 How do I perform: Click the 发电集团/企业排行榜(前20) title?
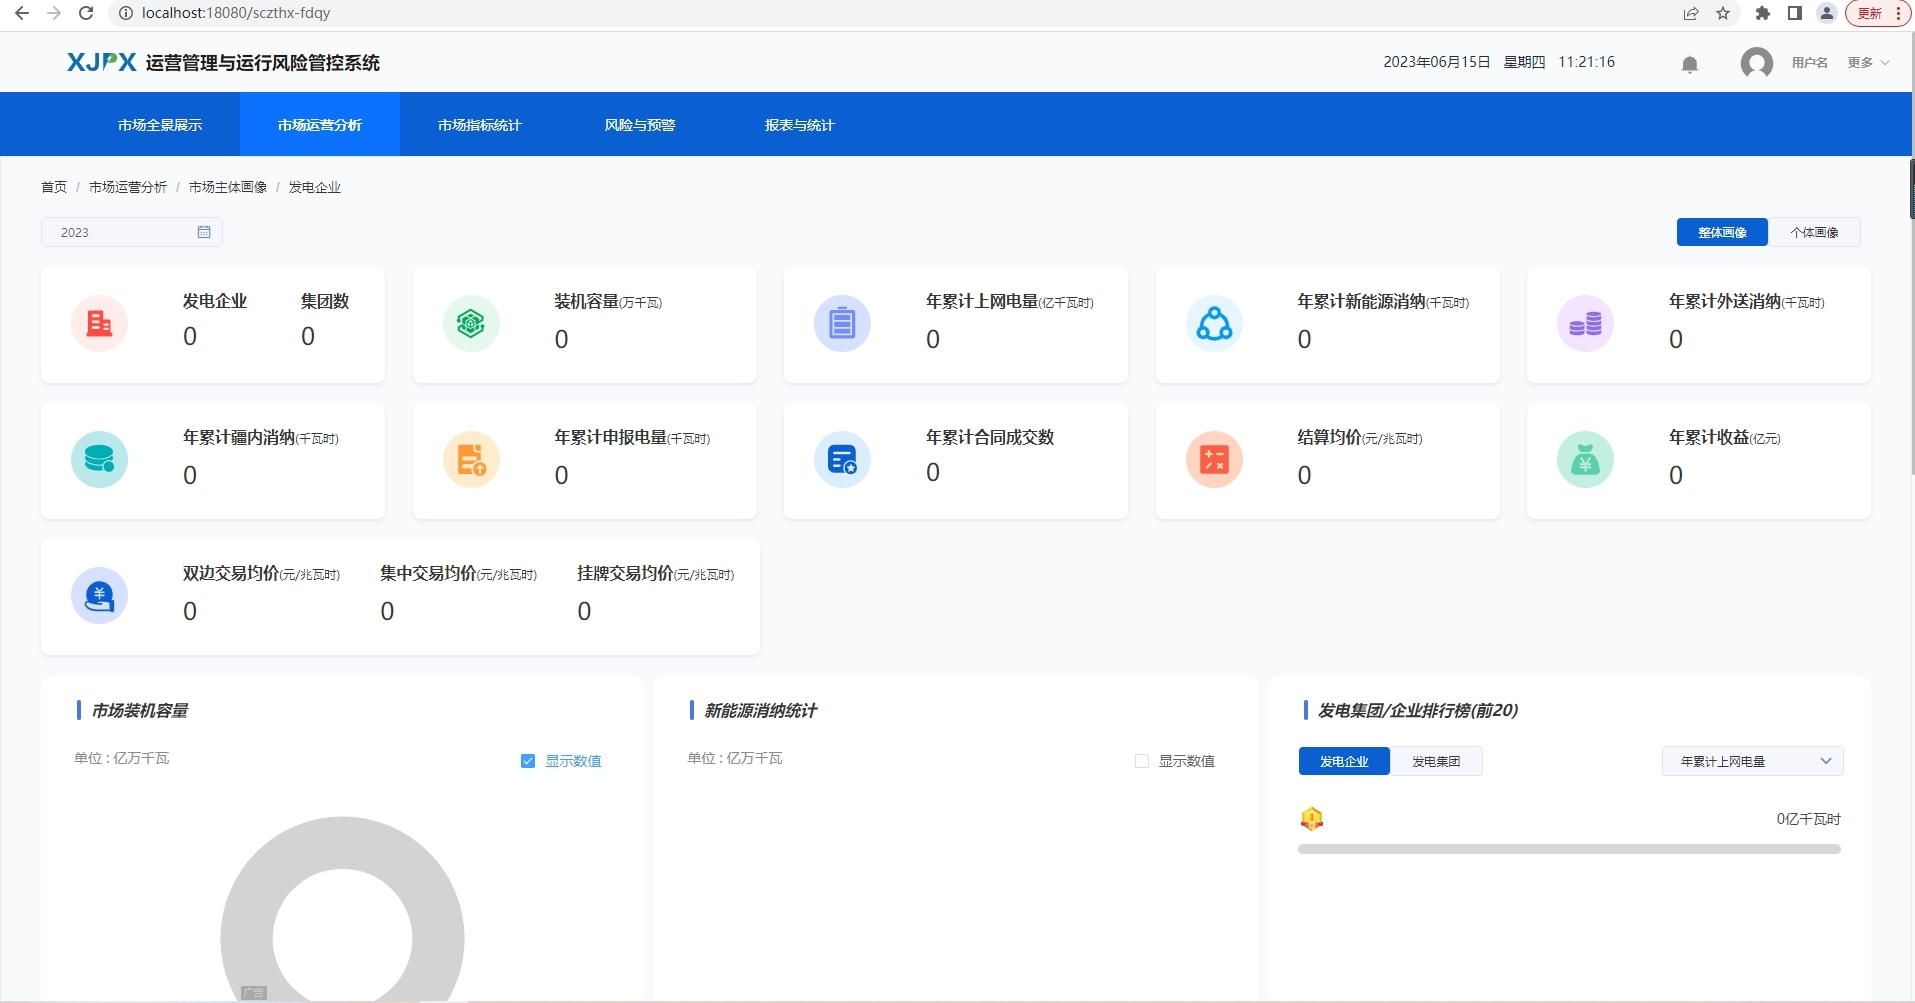[1418, 710]
